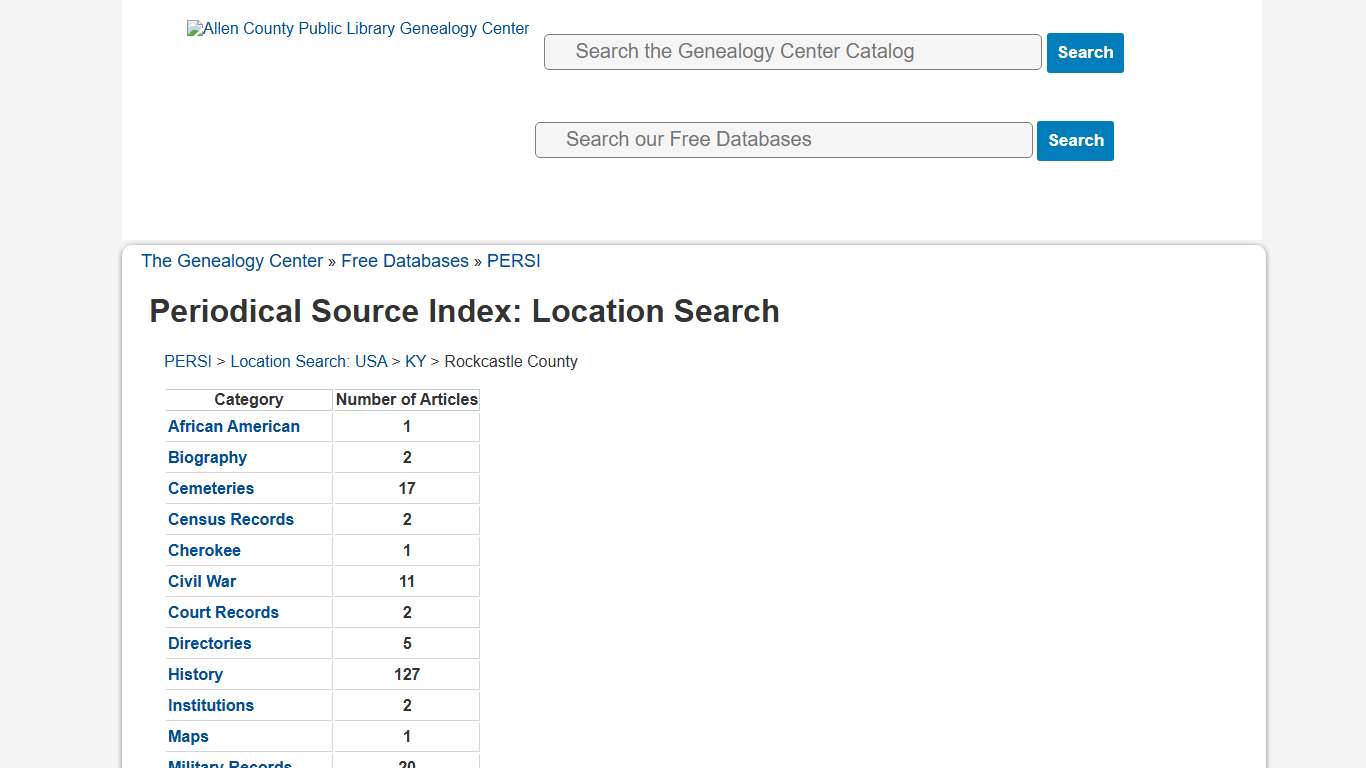
Task: Open Civil War articles
Action: (201, 581)
